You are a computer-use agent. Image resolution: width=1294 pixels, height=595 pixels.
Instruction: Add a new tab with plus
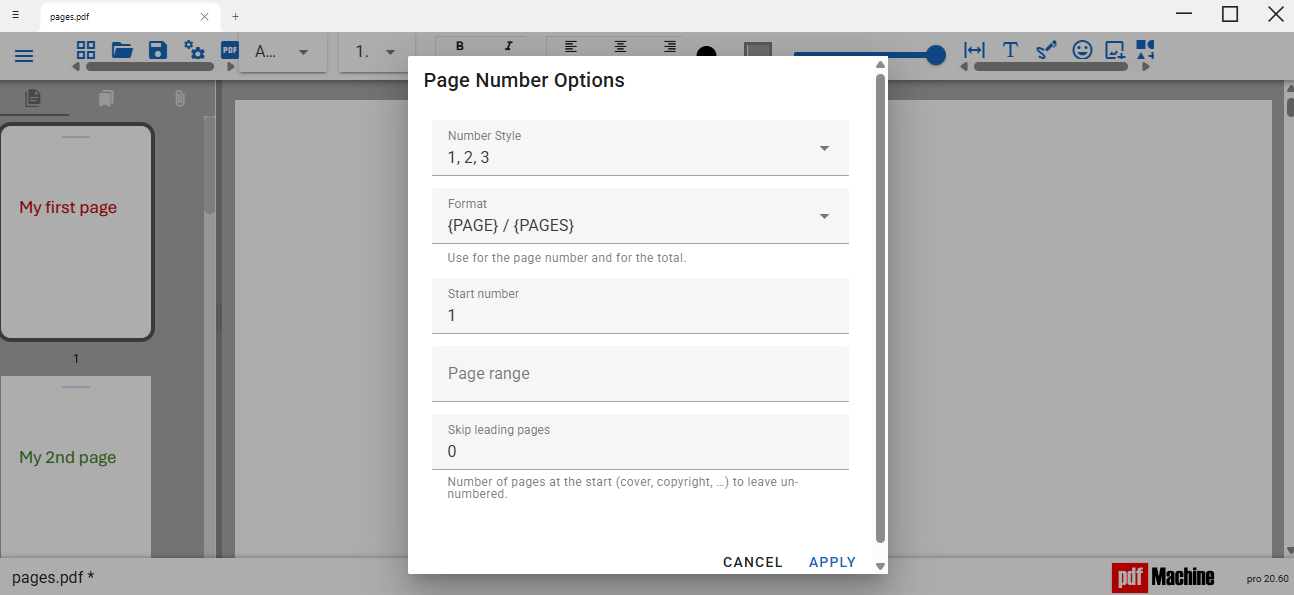236,16
